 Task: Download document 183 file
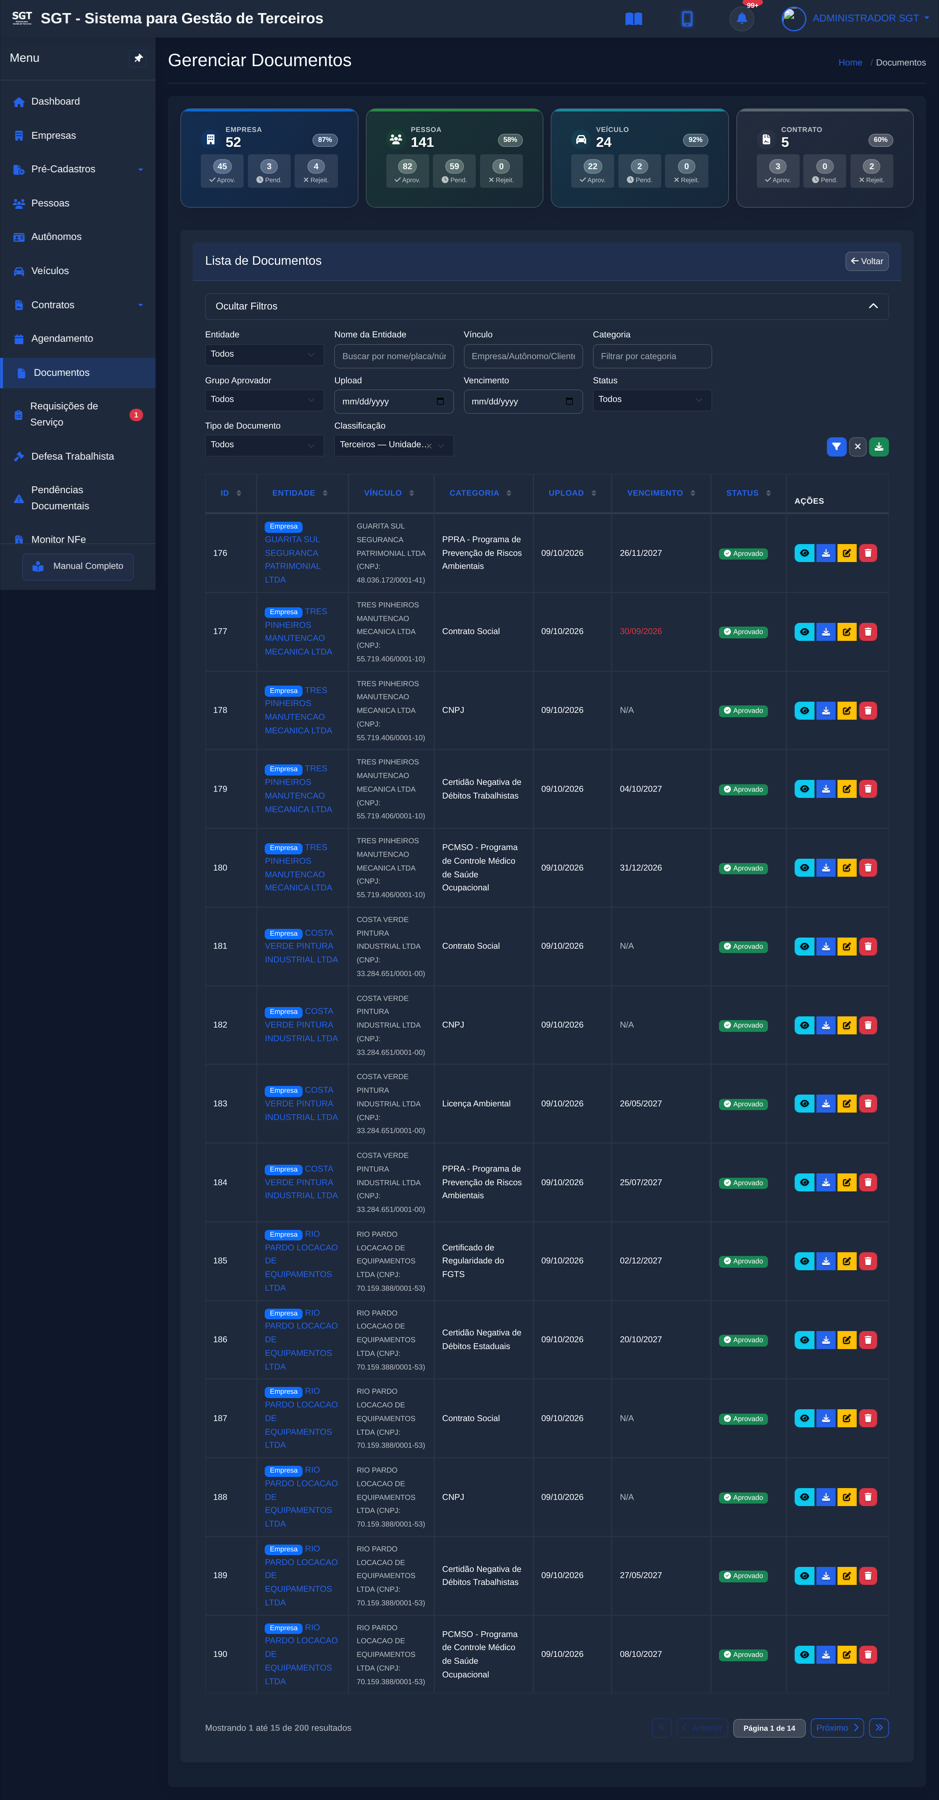click(x=826, y=1104)
